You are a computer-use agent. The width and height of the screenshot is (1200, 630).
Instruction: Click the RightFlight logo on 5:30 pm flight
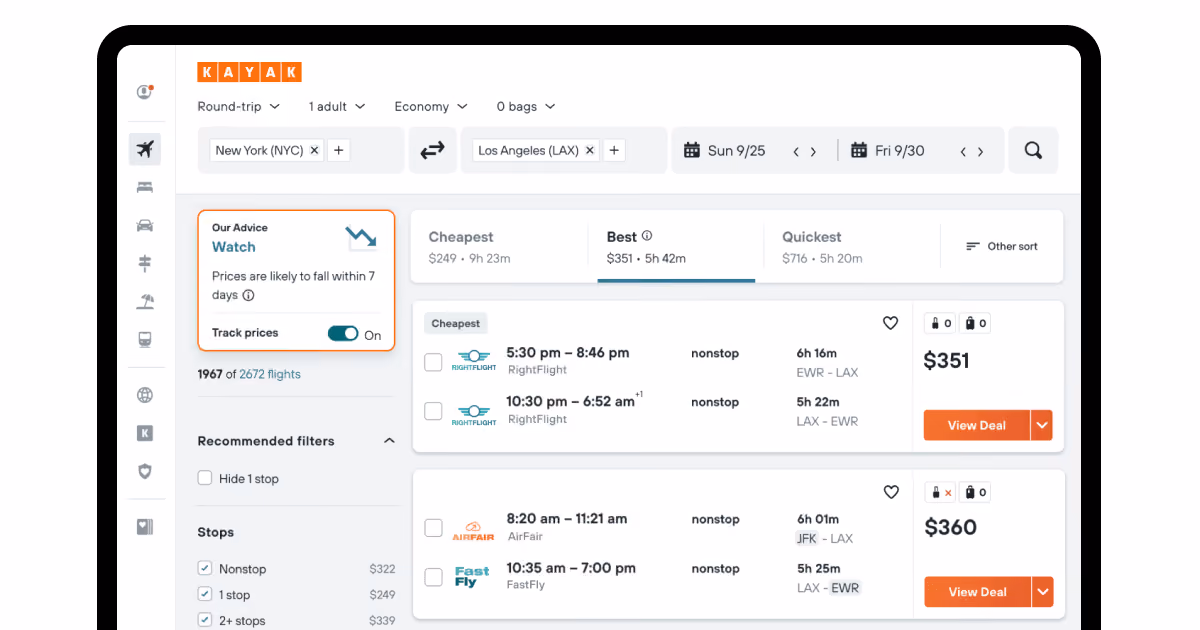pyautogui.click(x=474, y=361)
